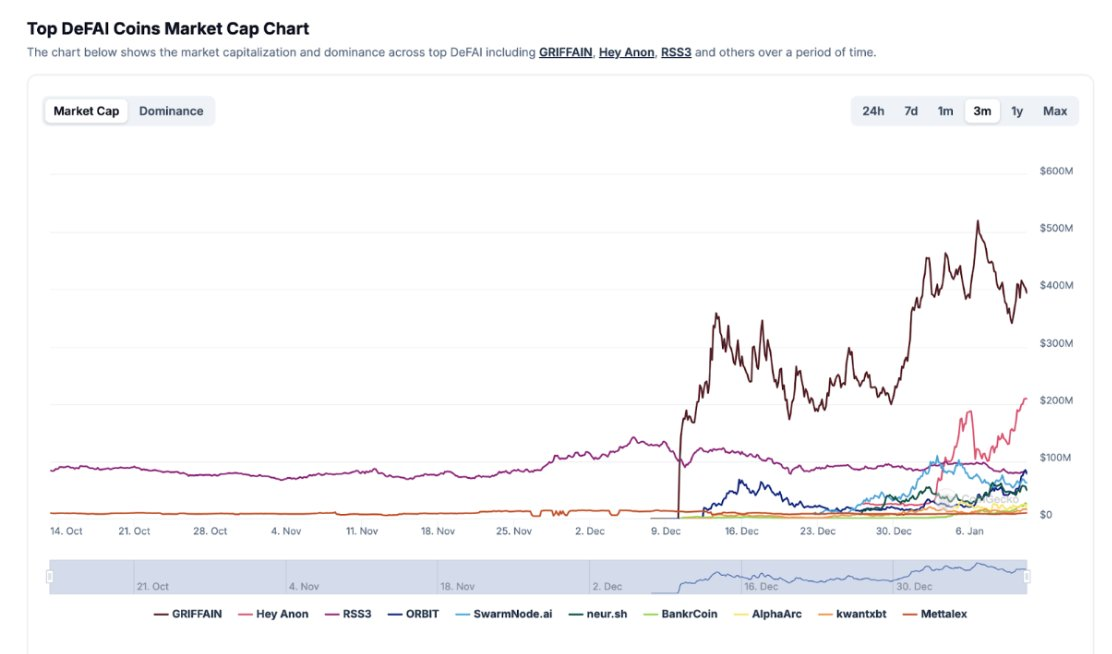Viewport: 1112px width, 654px height.
Task: Toggle Mettalex legend entry
Action: (934, 614)
